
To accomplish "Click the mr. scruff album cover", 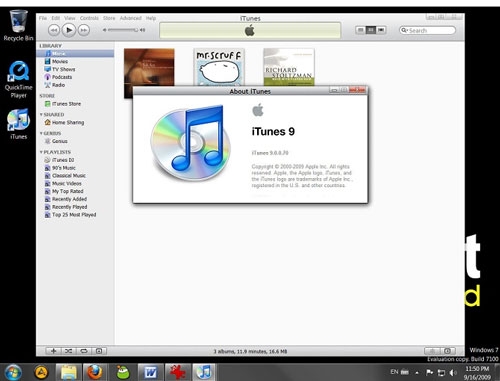I will coord(219,67).
